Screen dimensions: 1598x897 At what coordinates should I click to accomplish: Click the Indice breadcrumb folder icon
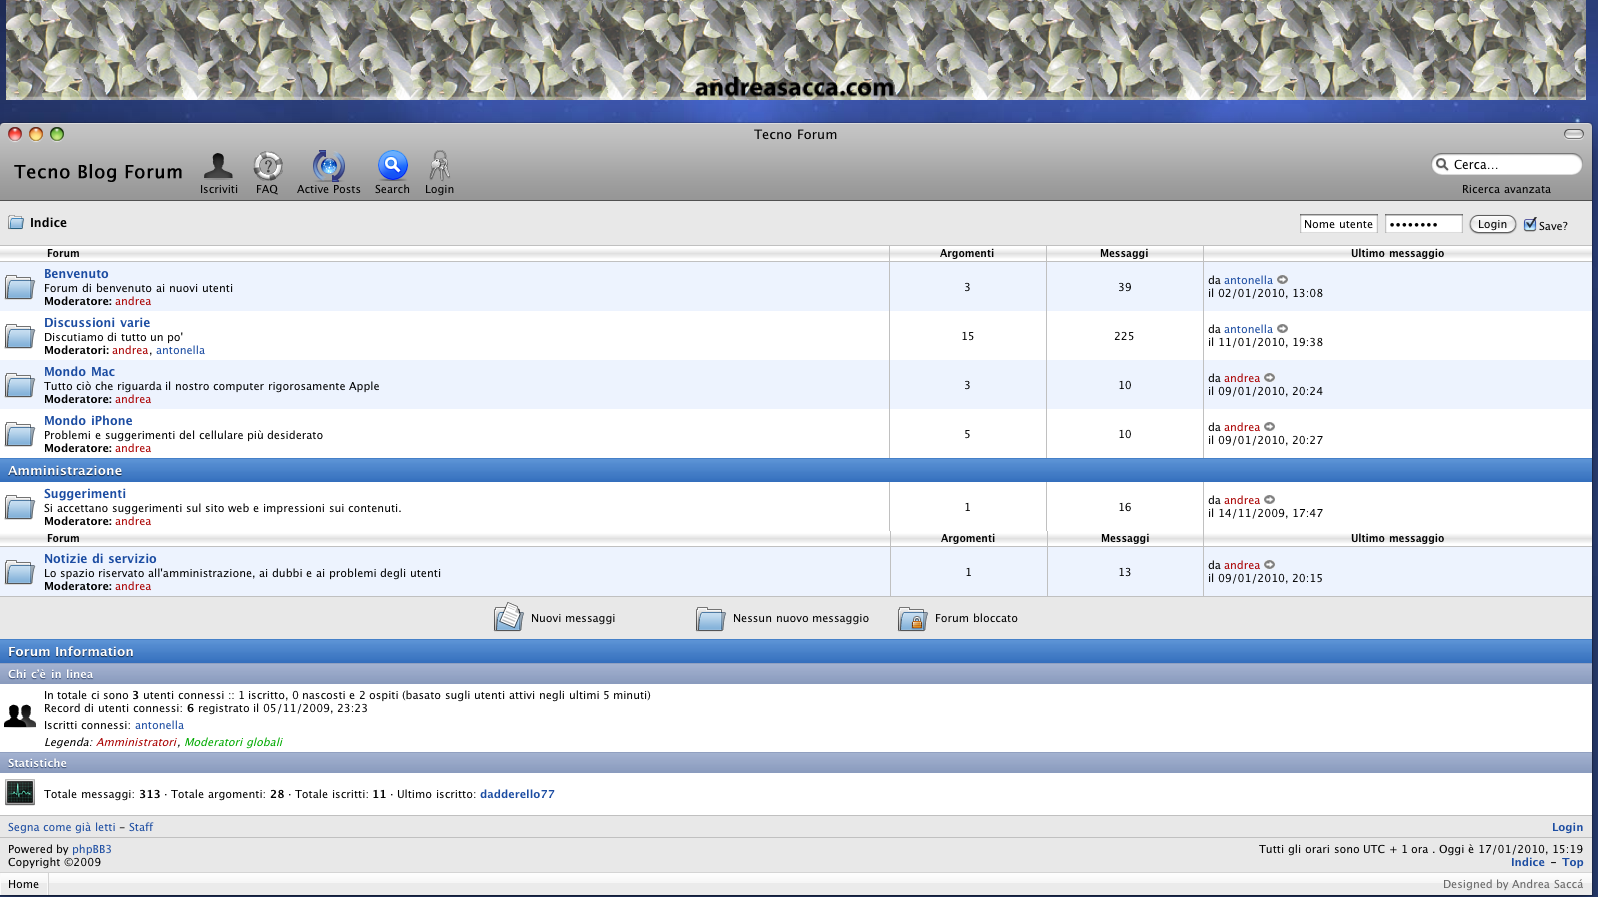tap(16, 223)
